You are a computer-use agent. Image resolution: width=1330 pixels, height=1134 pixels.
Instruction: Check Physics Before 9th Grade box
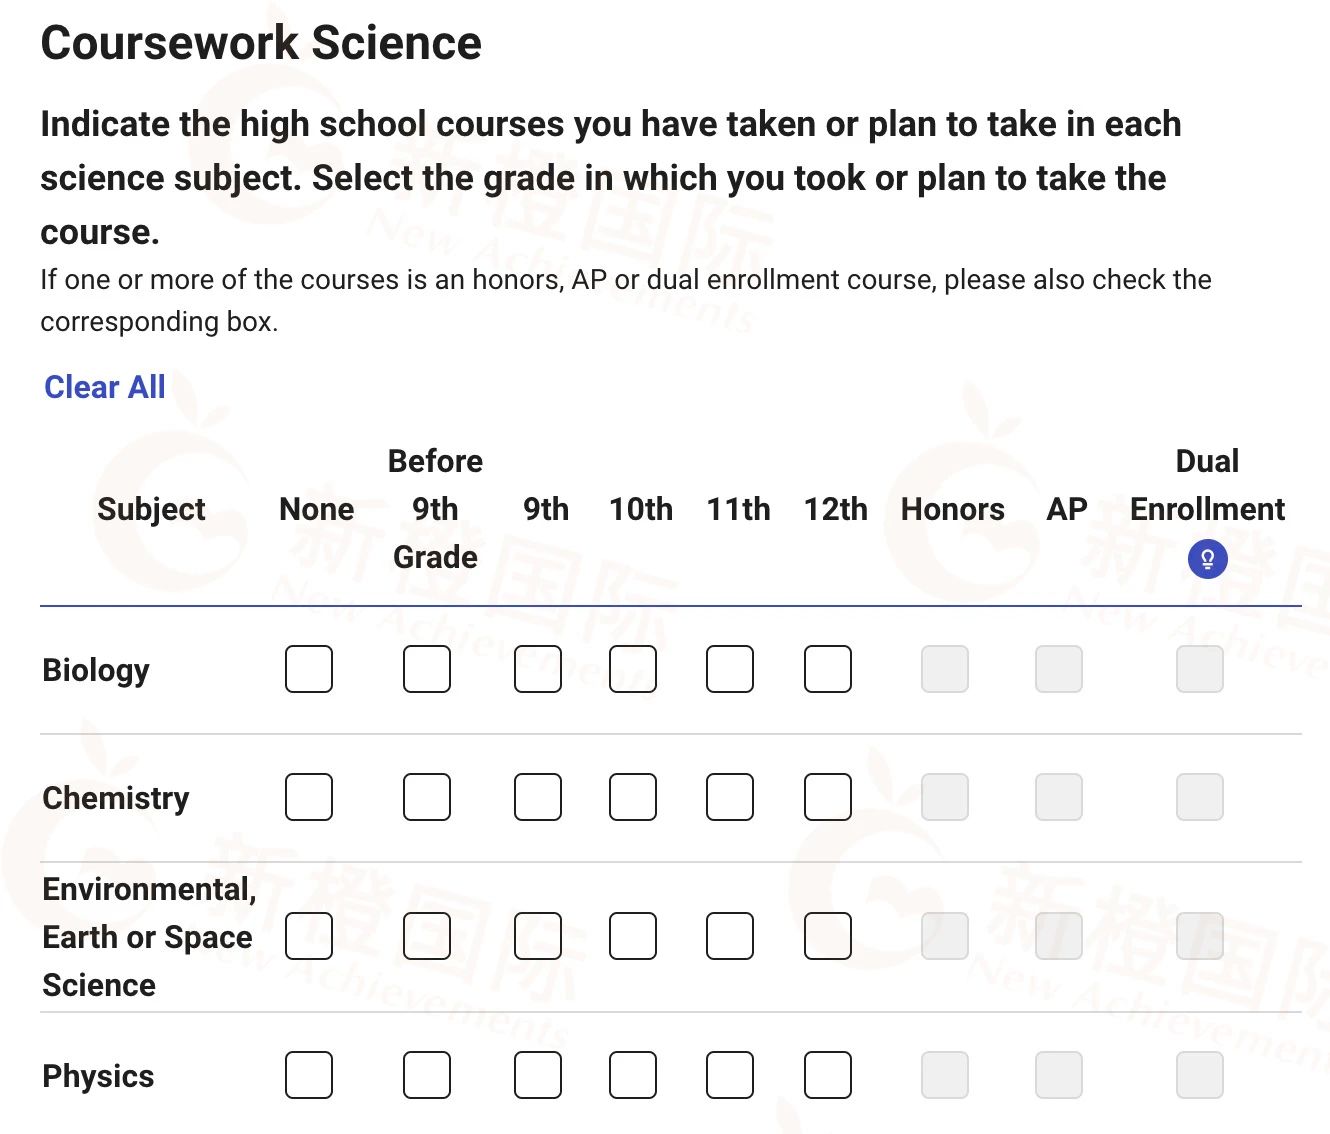(427, 1075)
